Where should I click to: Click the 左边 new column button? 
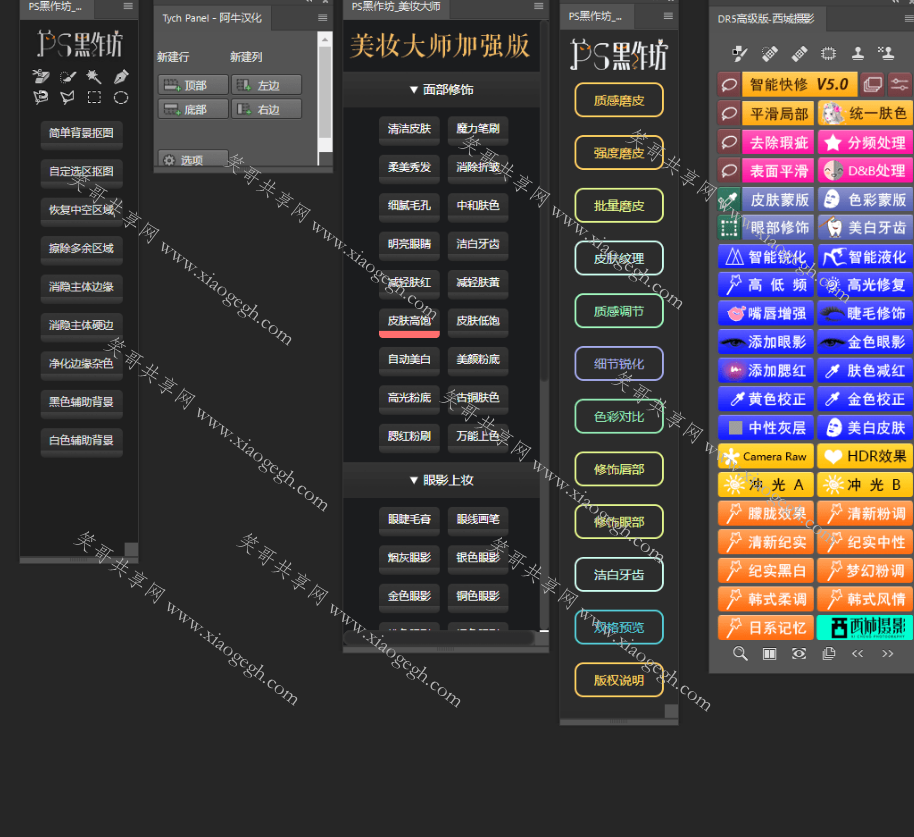(266, 85)
